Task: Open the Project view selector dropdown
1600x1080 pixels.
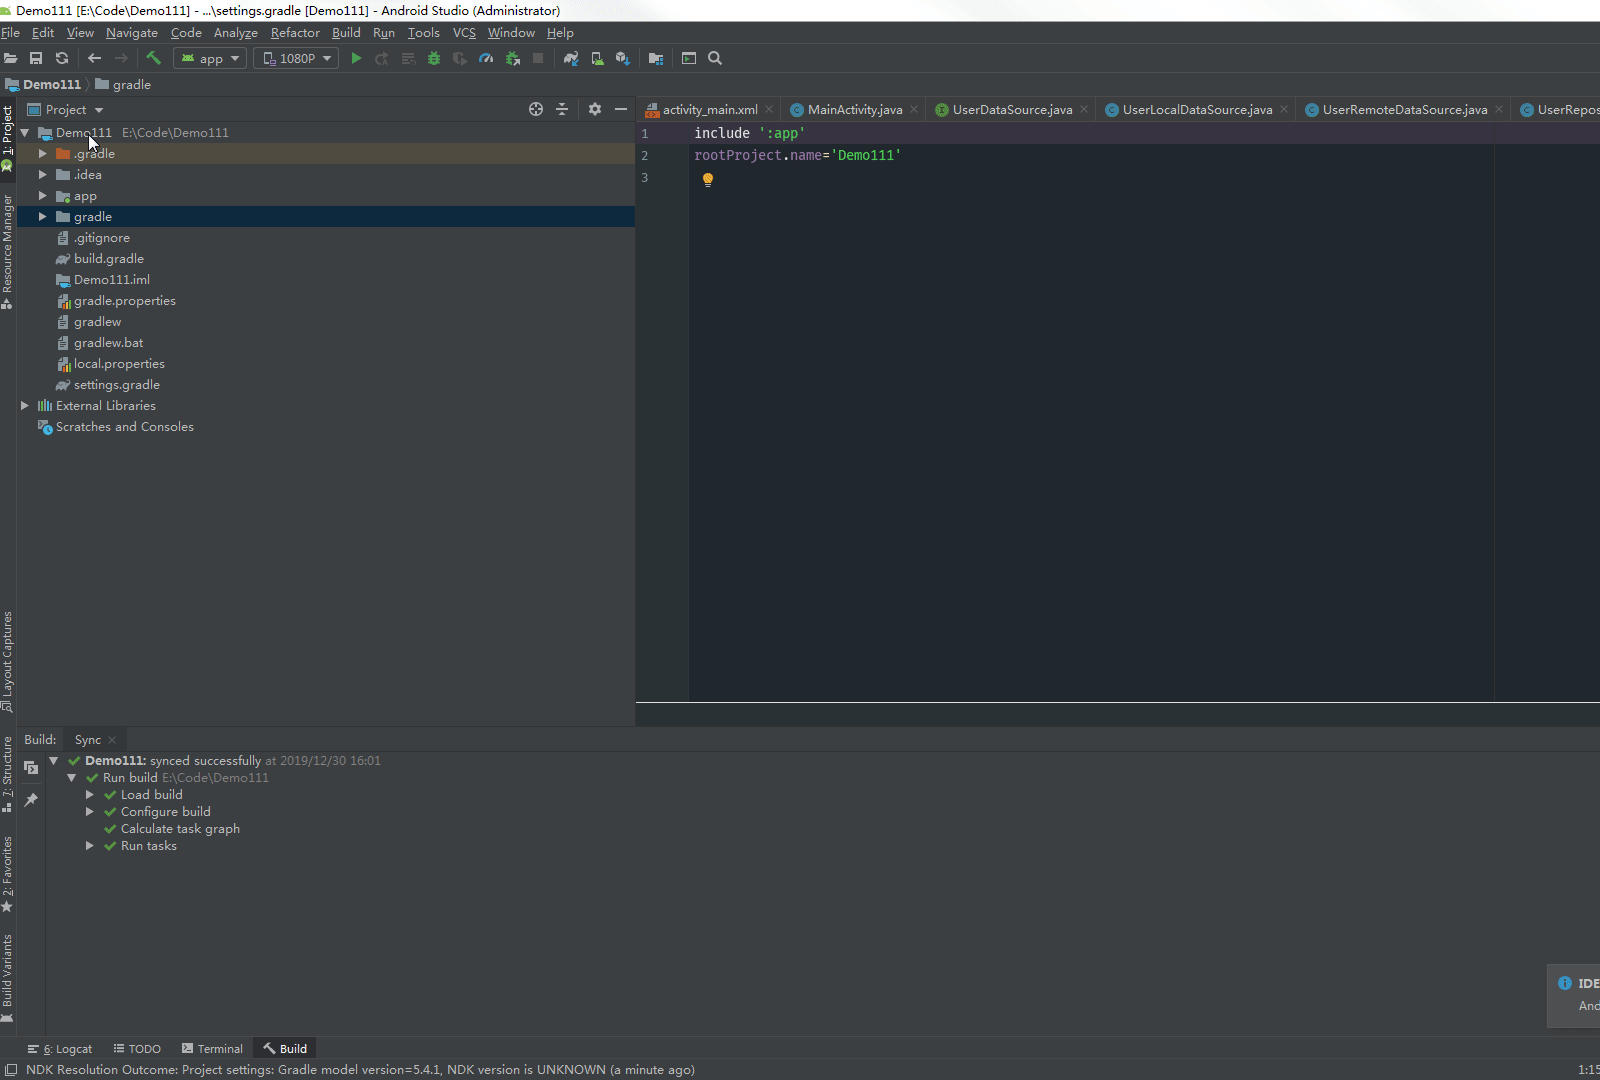Action: tap(65, 109)
